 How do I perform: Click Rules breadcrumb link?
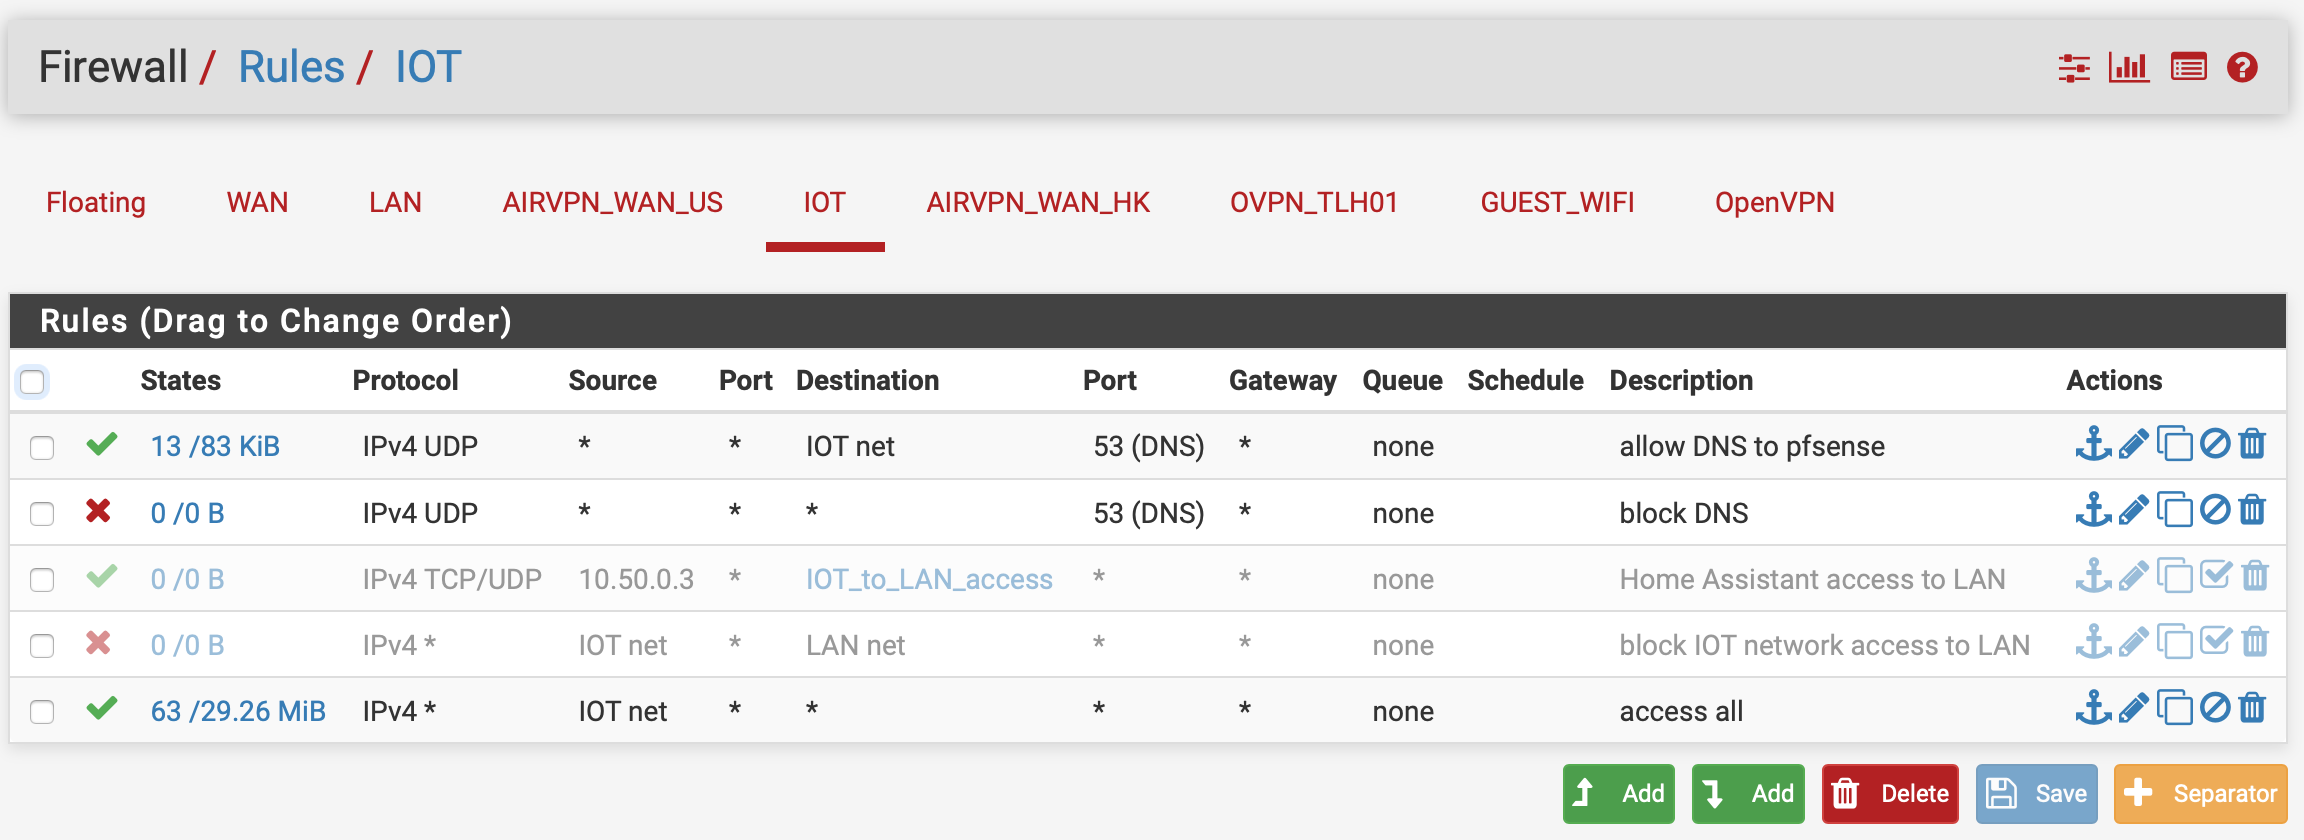(x=291, y=67)
